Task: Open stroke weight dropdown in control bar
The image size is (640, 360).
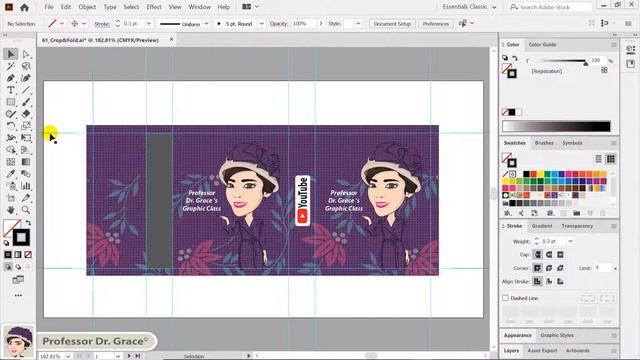Action: [149, 24]
